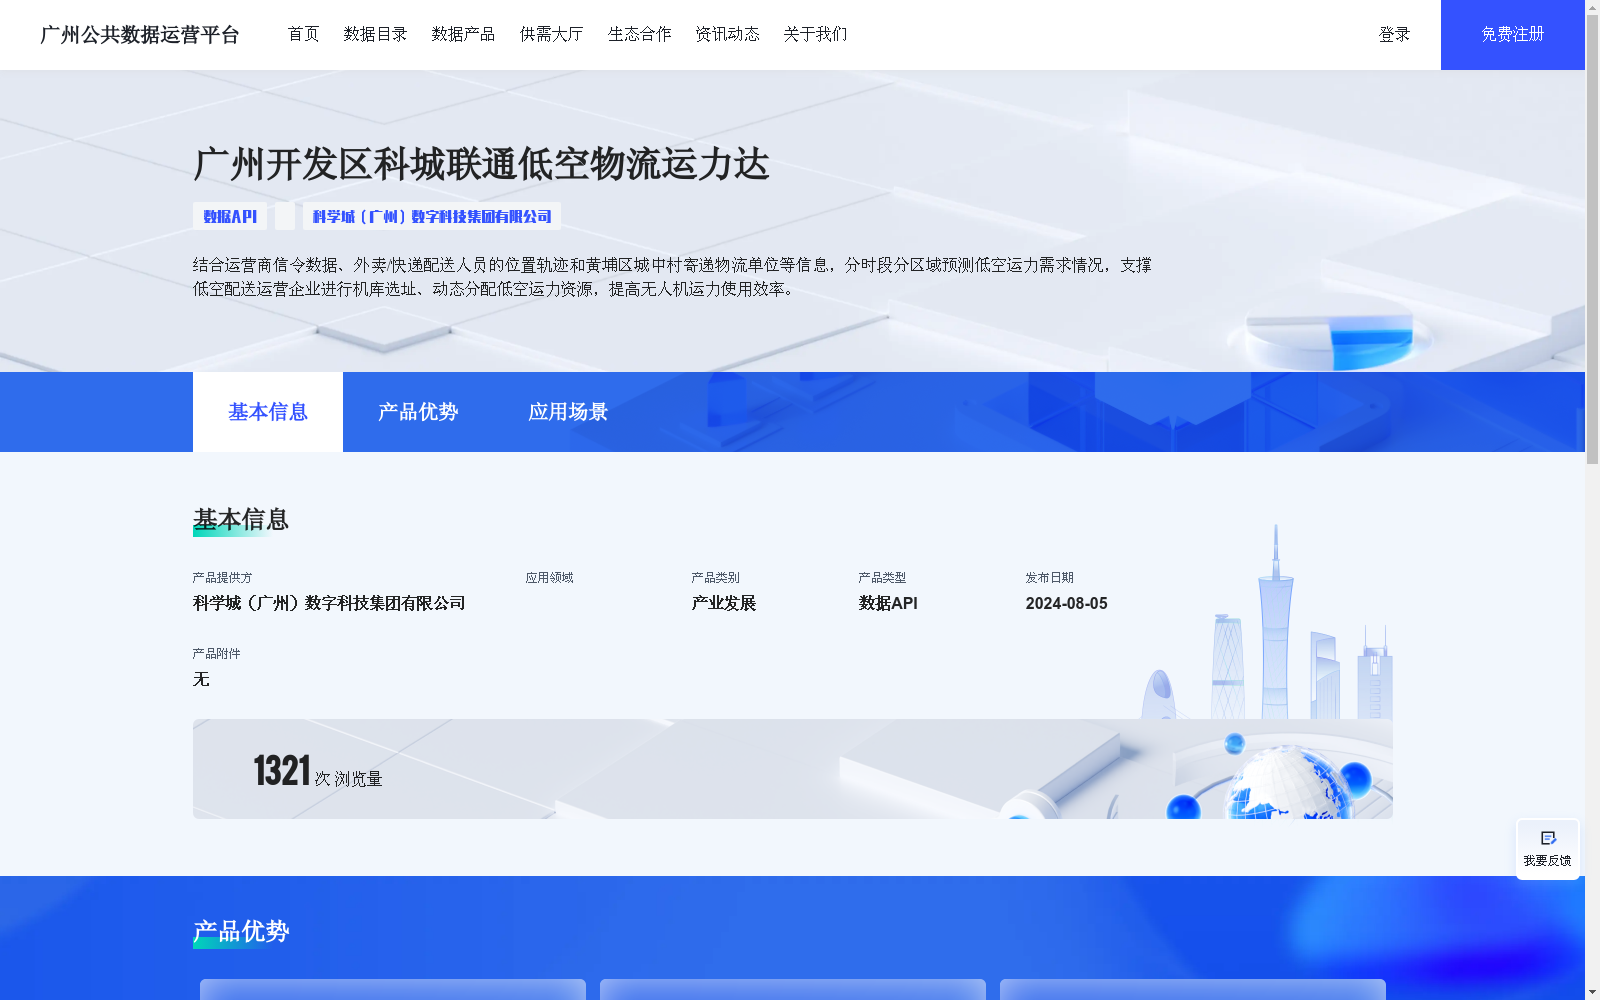This screenshot has width=1600, height=1000.
Task: Go to 首页 in the navigation bar
Action: click(x=304, y=34)
